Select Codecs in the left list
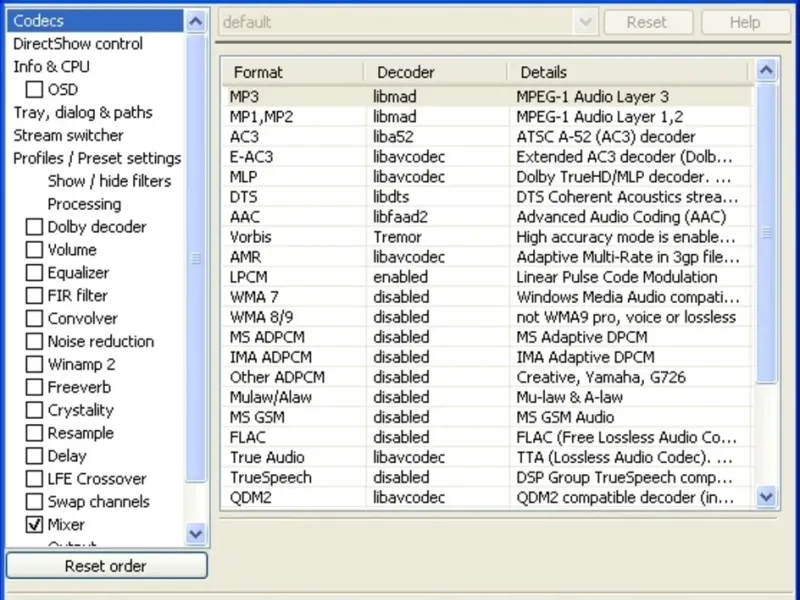The height and width of the screenshot is (600, 800). coord(95,21)
